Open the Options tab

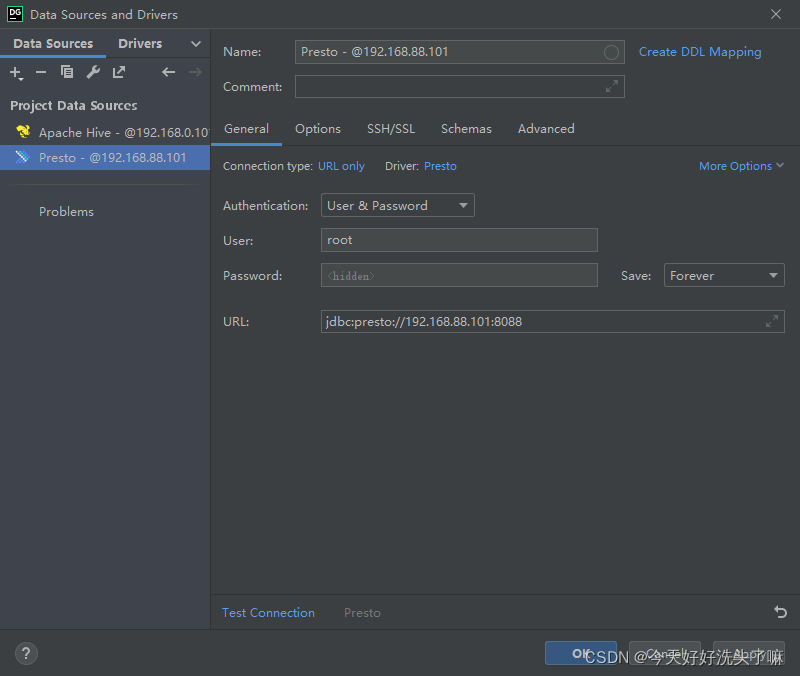click(x=318, y=129)
